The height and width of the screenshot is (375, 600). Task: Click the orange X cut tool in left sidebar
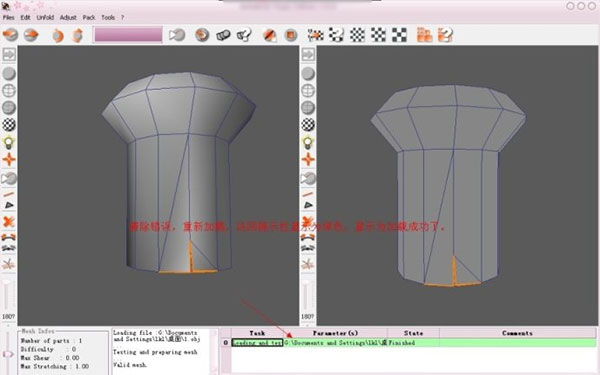click(x=9, y=222)
